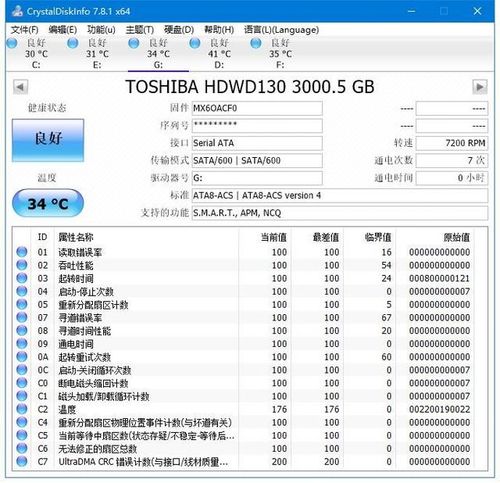Image resolution: width=500 pixels, height=483 pixels.
Task: Select the F: drive 35 °C tab
Action: pyautogui.click(x=280, y=53)
